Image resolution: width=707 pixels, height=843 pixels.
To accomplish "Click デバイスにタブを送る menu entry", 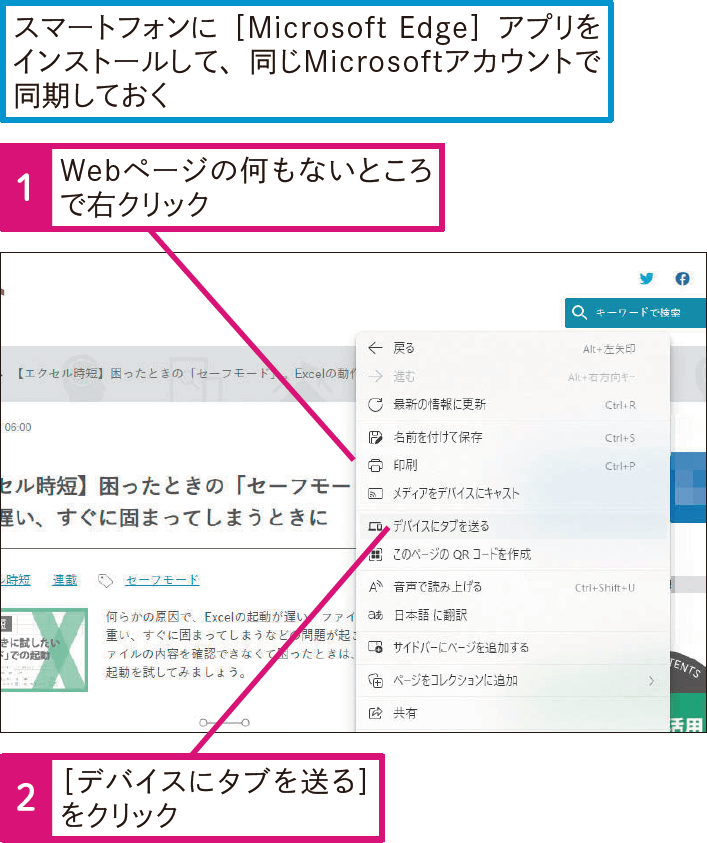I will tap(513, 526).
